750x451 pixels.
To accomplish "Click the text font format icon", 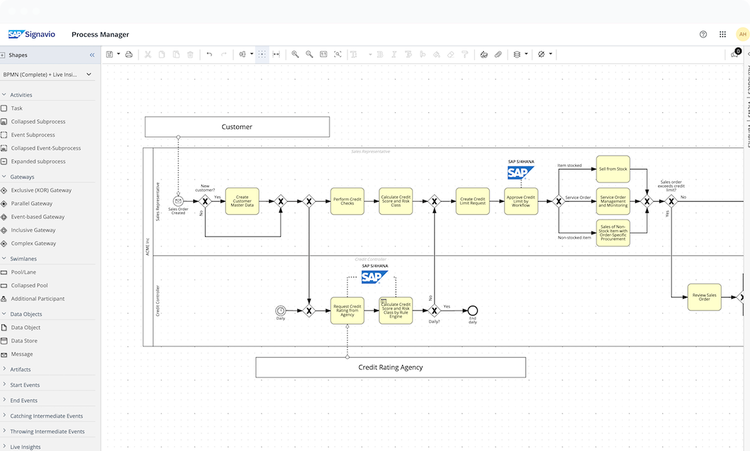I will [354, 55].
